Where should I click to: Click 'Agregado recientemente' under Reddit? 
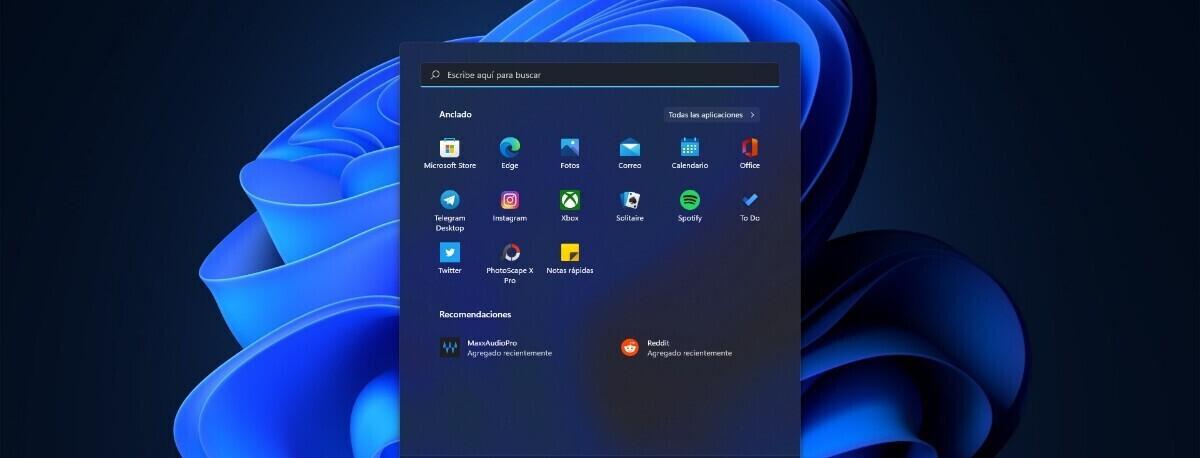click(689, 353)
